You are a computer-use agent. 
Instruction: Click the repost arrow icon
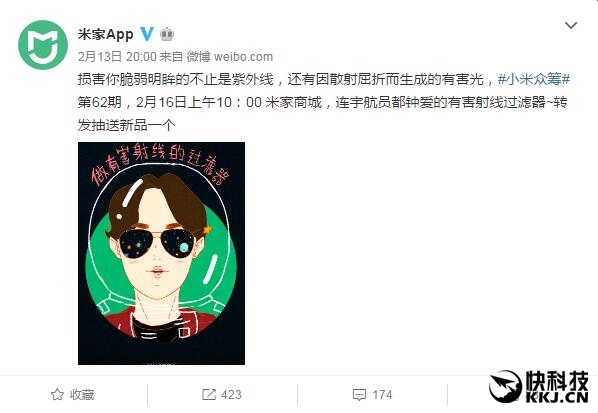tap(209, 394)
